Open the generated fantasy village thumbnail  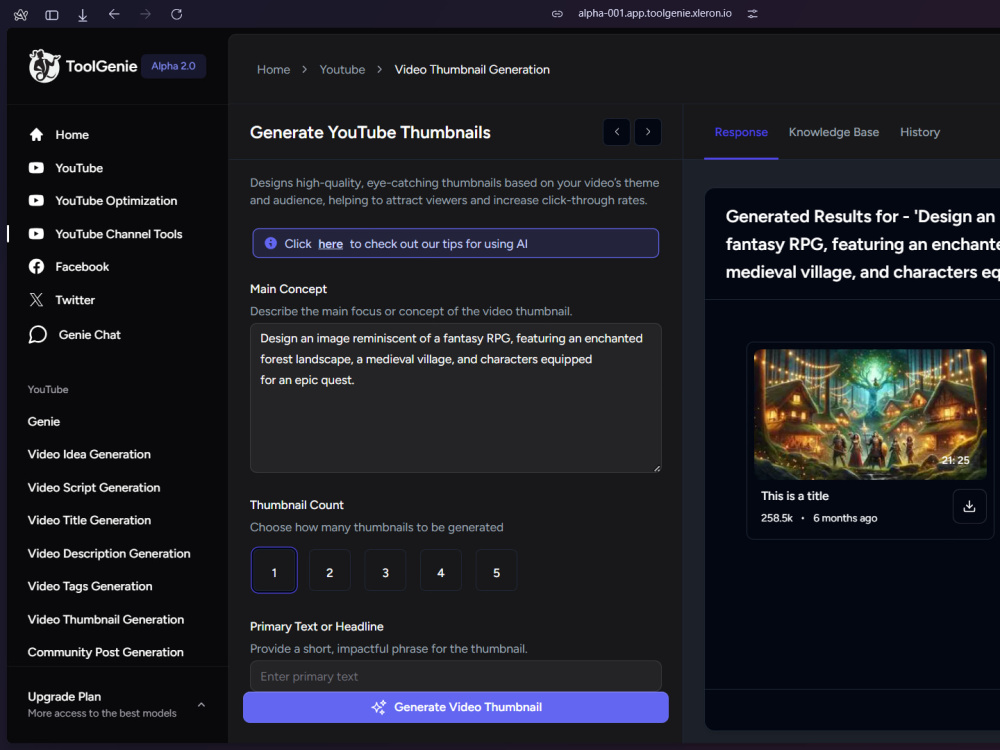(x=870, y=414)
